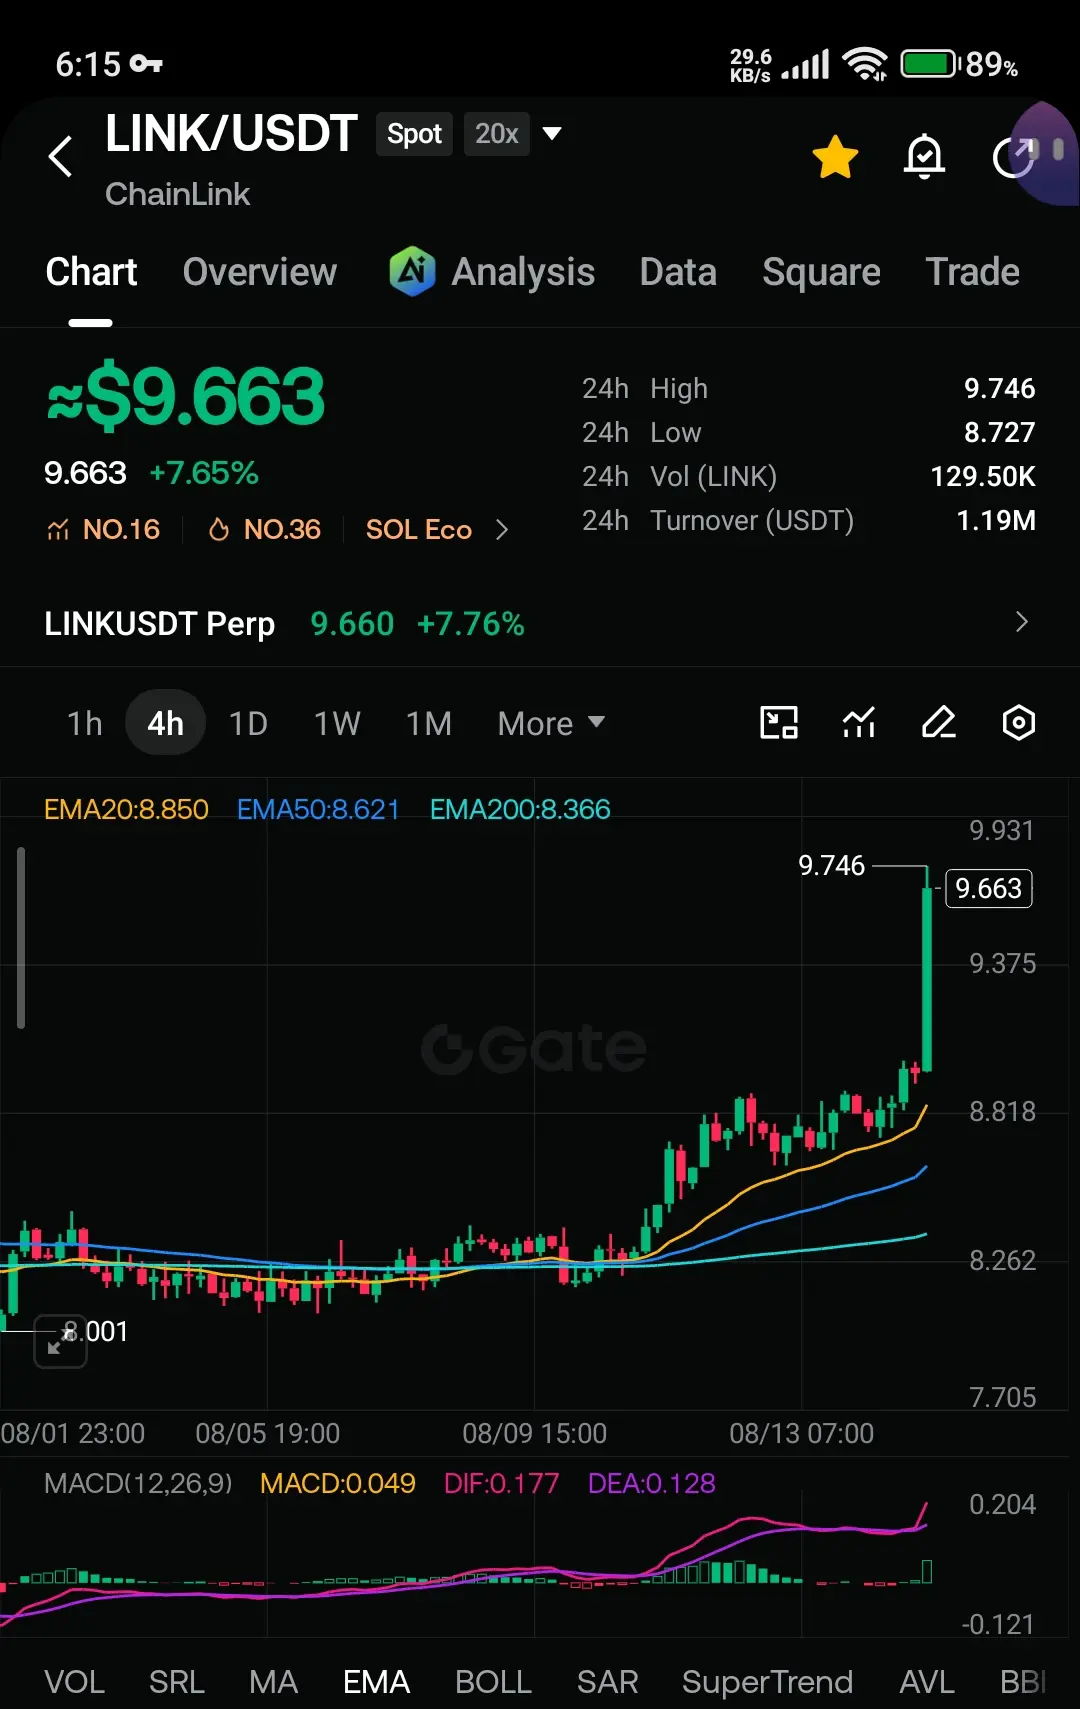The width and height of the screenshot is (1080, 1709).
Task: Select the AVL indicator
Action: click(x=926, y=1682)
